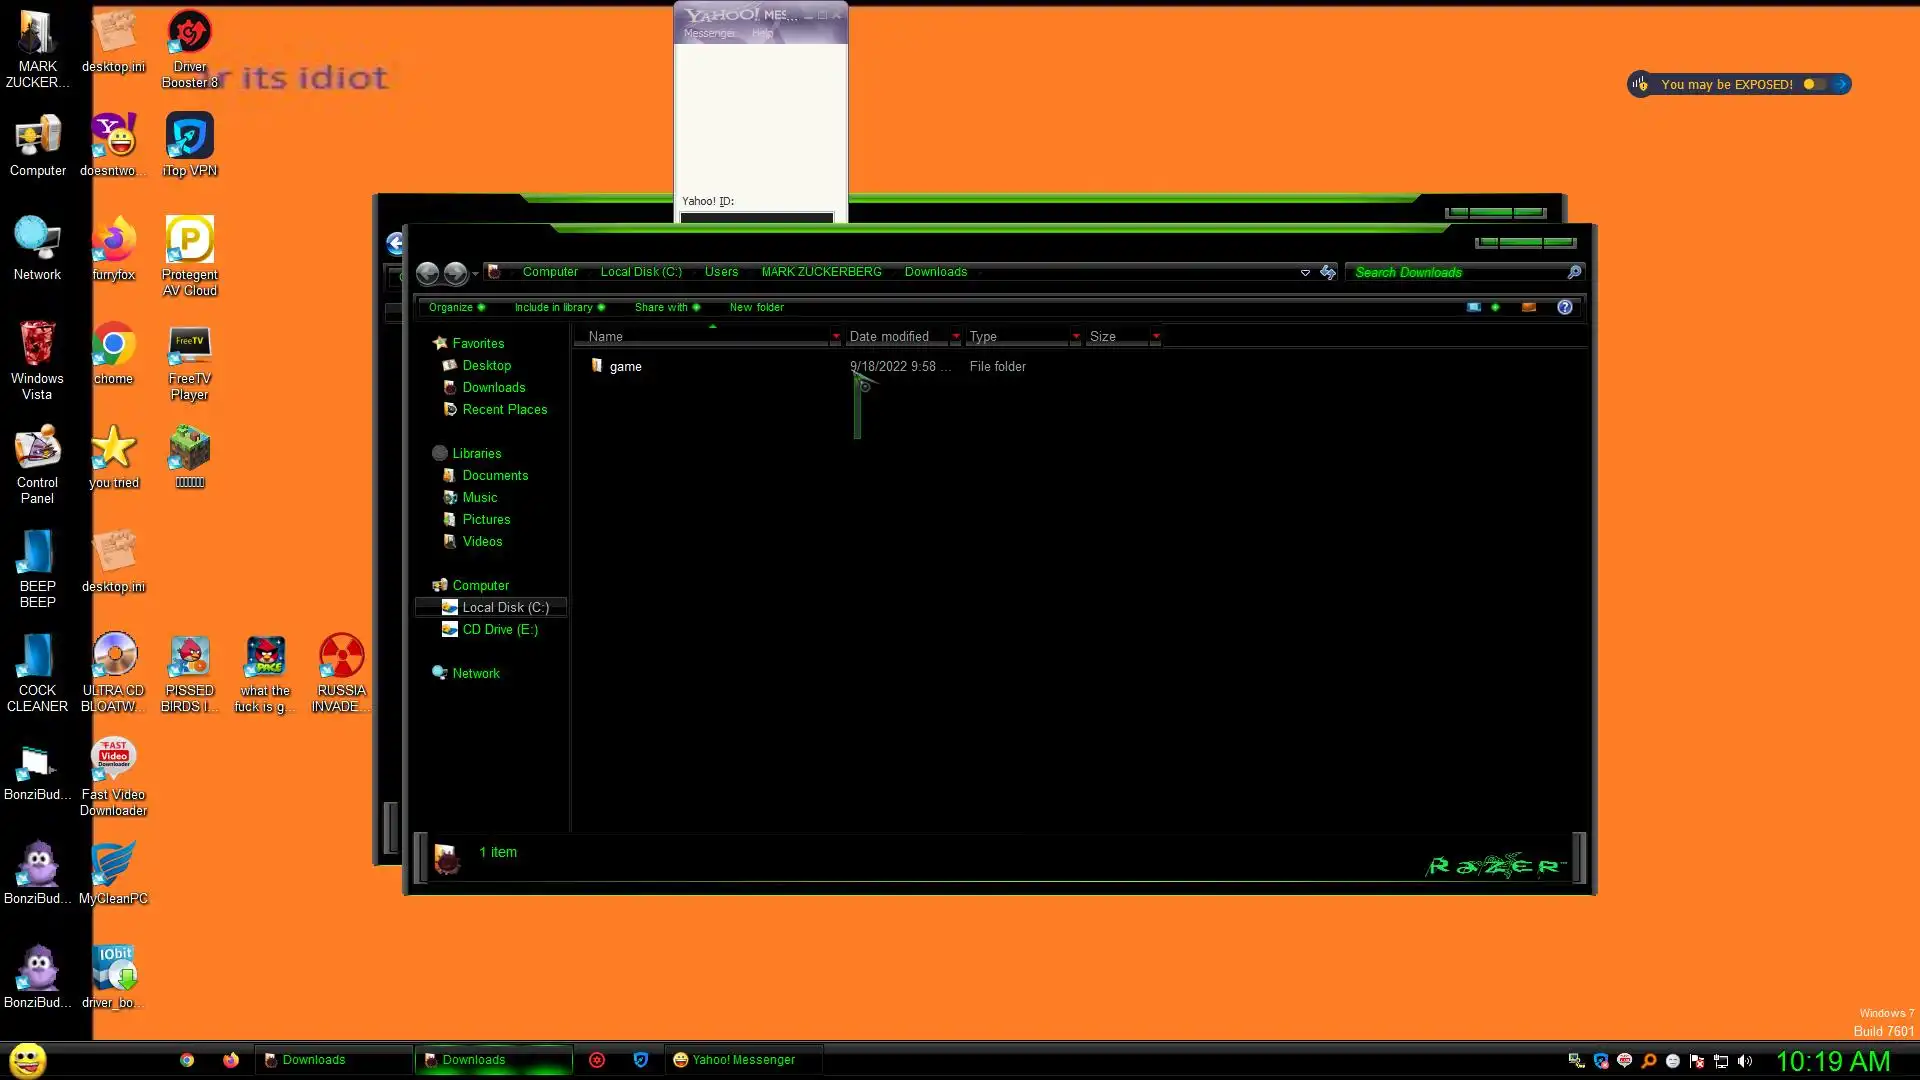
Task: Refresh the Downloads folder view
Action: coord(1328,272)
